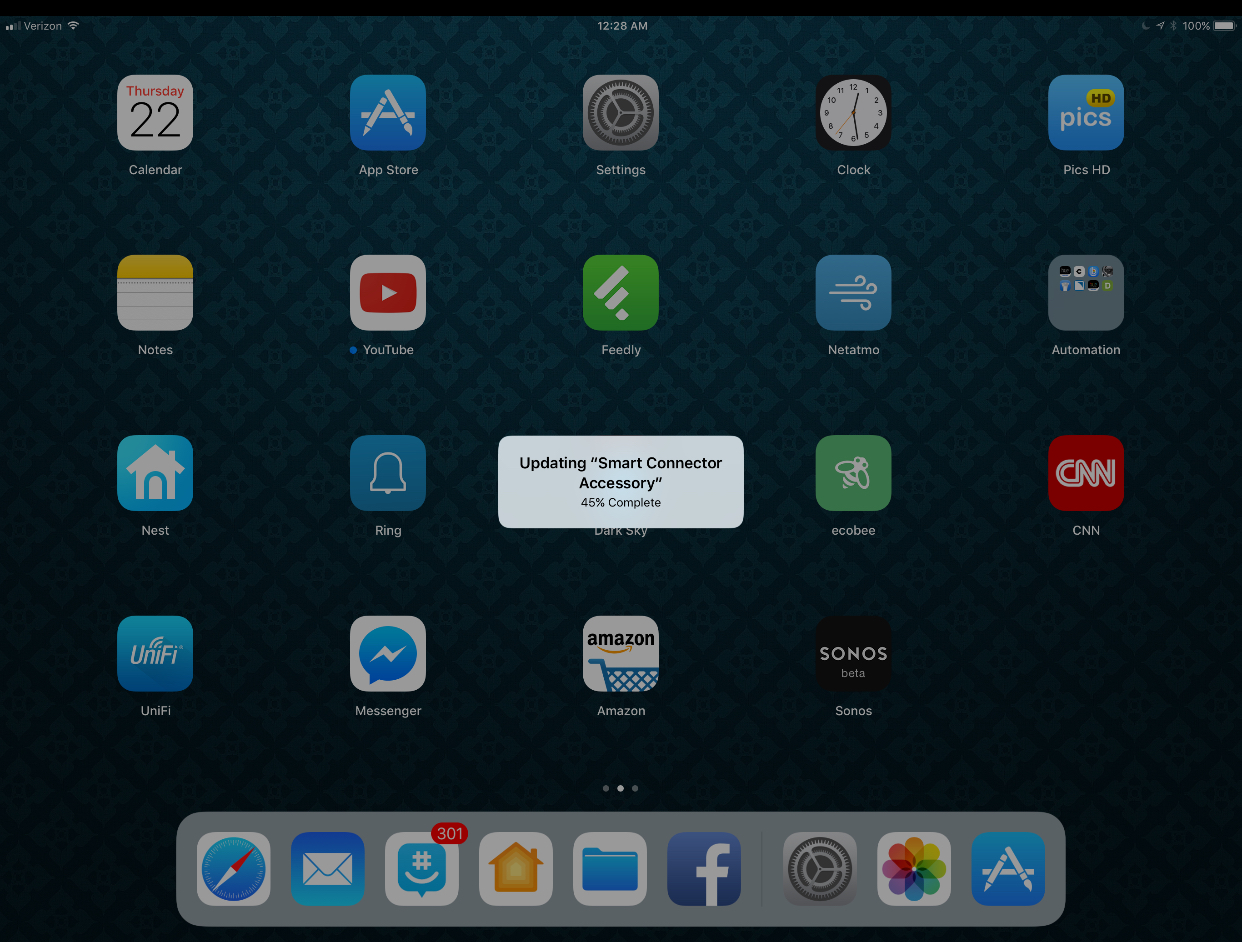Viewport: 1242px width, 942px height.
Task: Open the CNN news app
Action: coord(1086,473)
